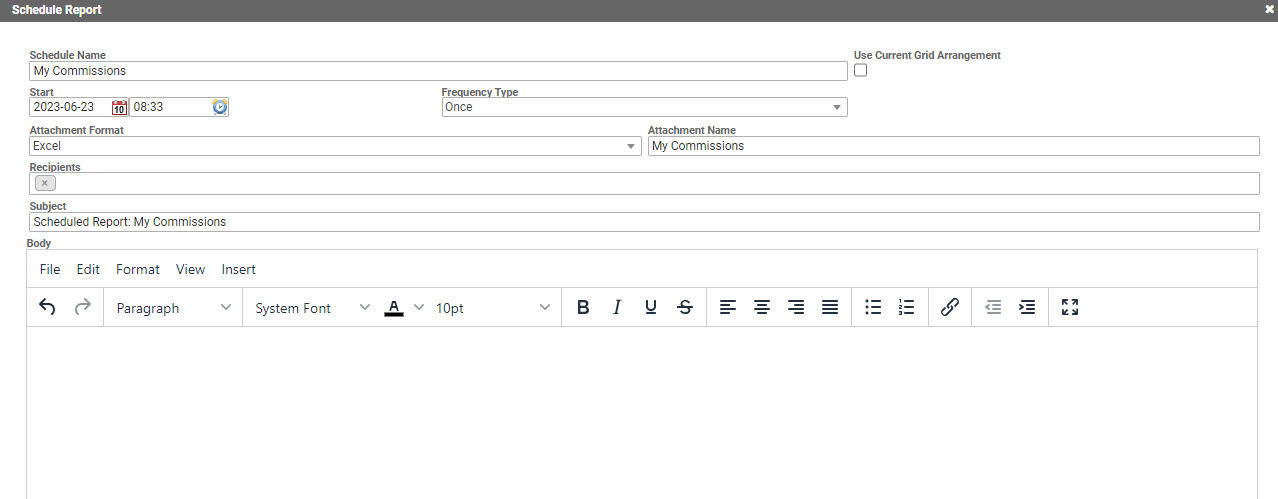Click the Undo arrow icon

point(47,308)
